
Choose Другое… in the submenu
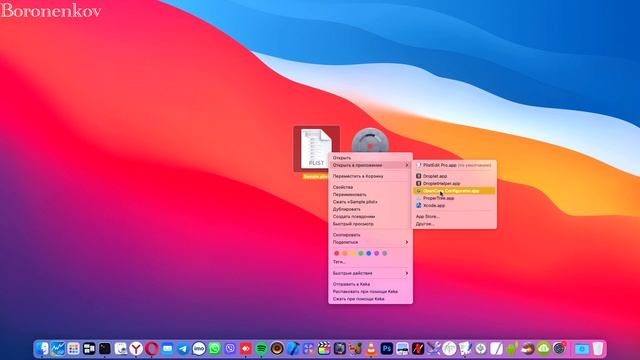(454, 224)
